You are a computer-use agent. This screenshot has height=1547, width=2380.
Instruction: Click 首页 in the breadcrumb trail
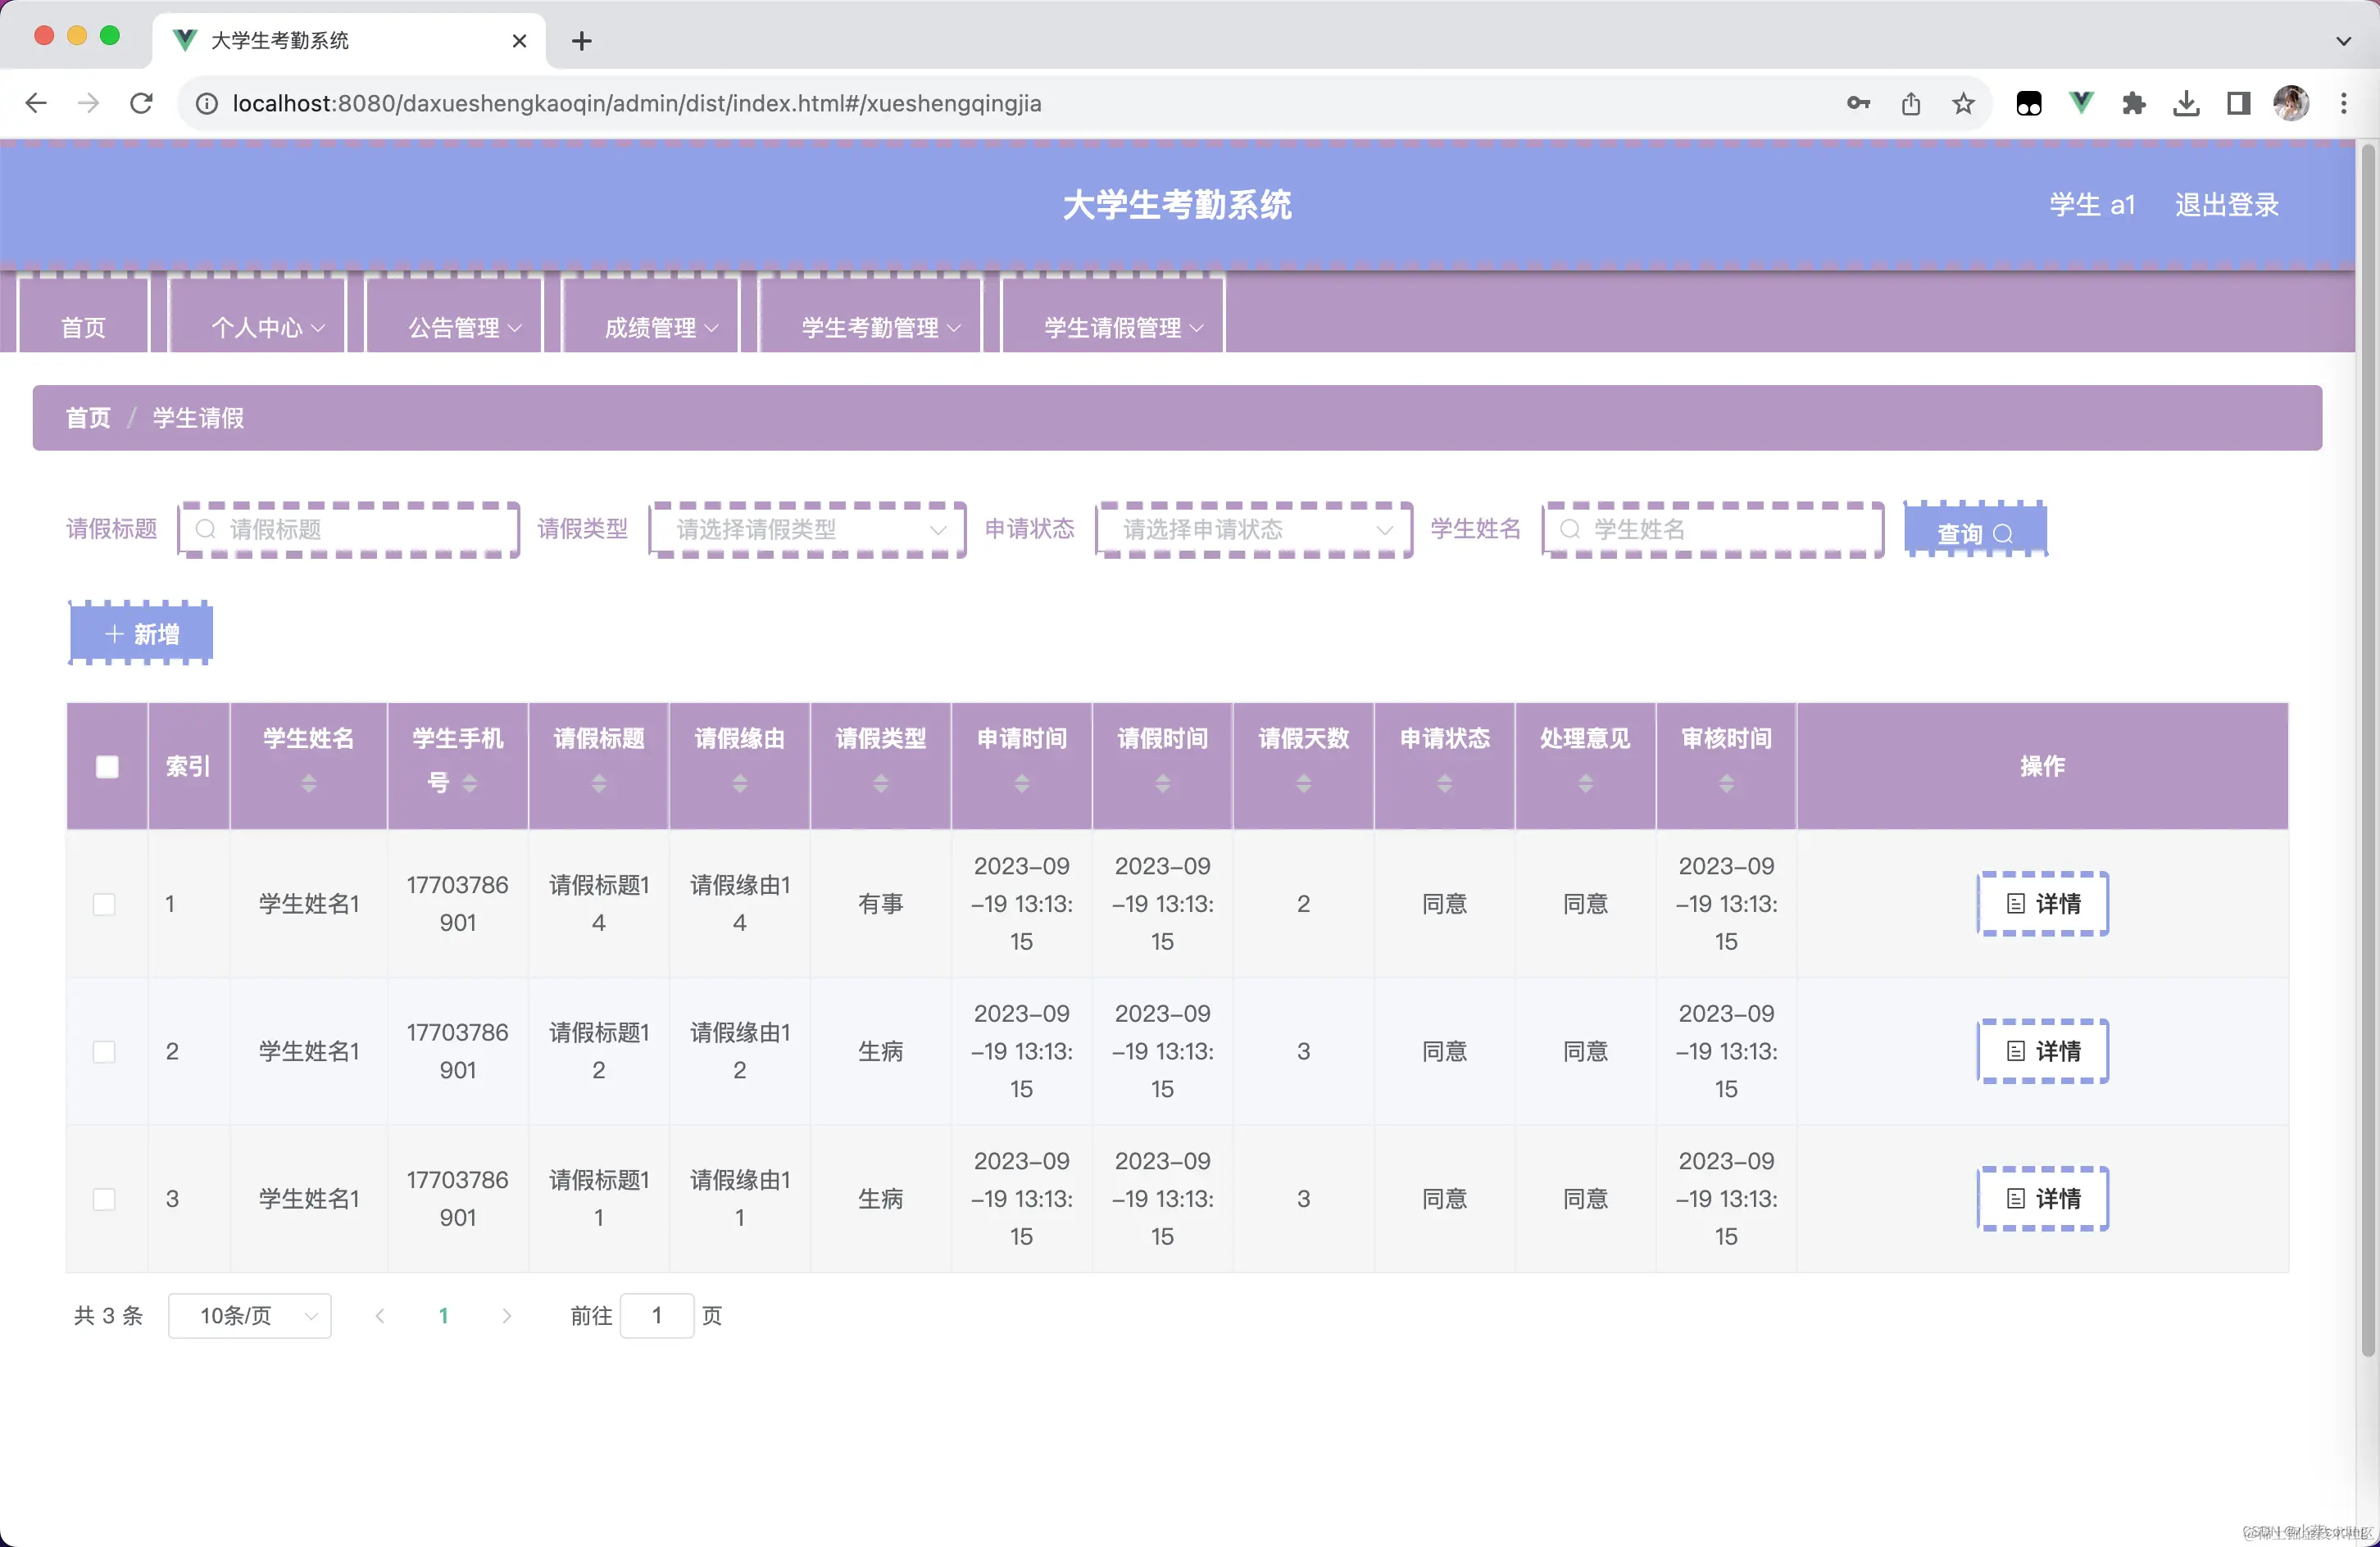click(87, 418)
